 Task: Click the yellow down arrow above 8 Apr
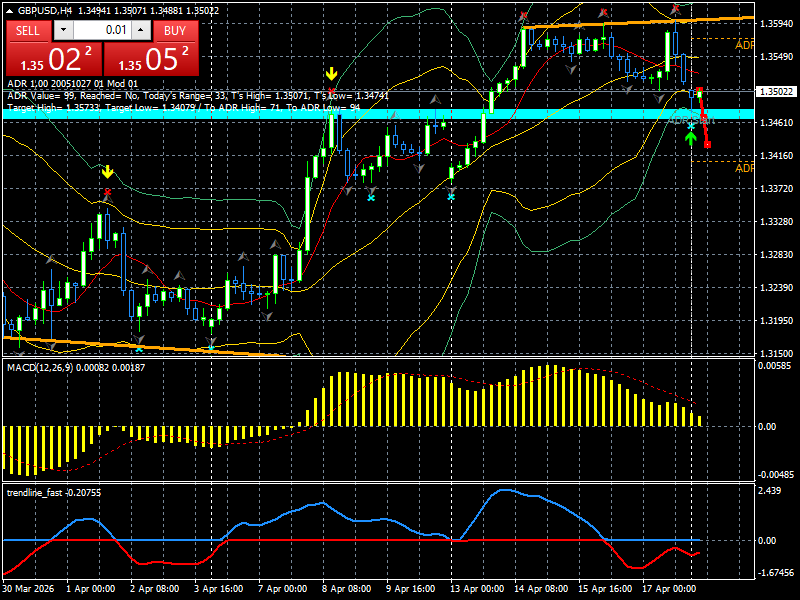pyautogui.click(x=332, y=74)
